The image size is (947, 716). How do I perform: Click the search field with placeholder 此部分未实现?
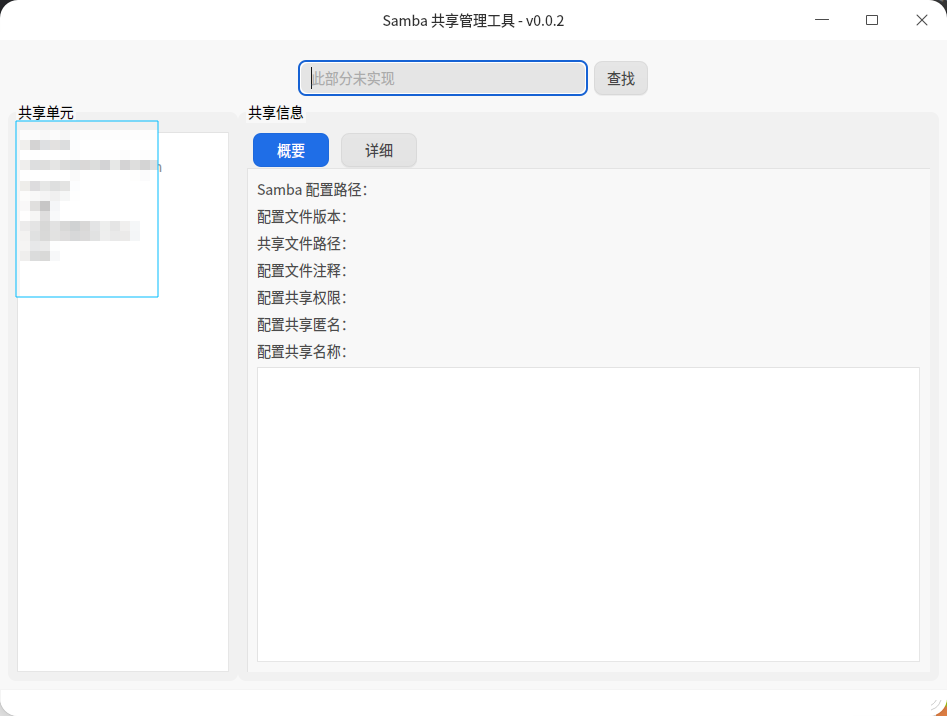[443, 78]
